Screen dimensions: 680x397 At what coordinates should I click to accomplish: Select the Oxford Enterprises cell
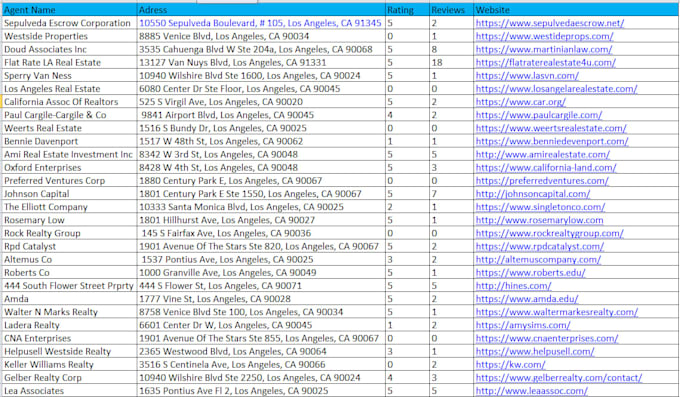69,167
